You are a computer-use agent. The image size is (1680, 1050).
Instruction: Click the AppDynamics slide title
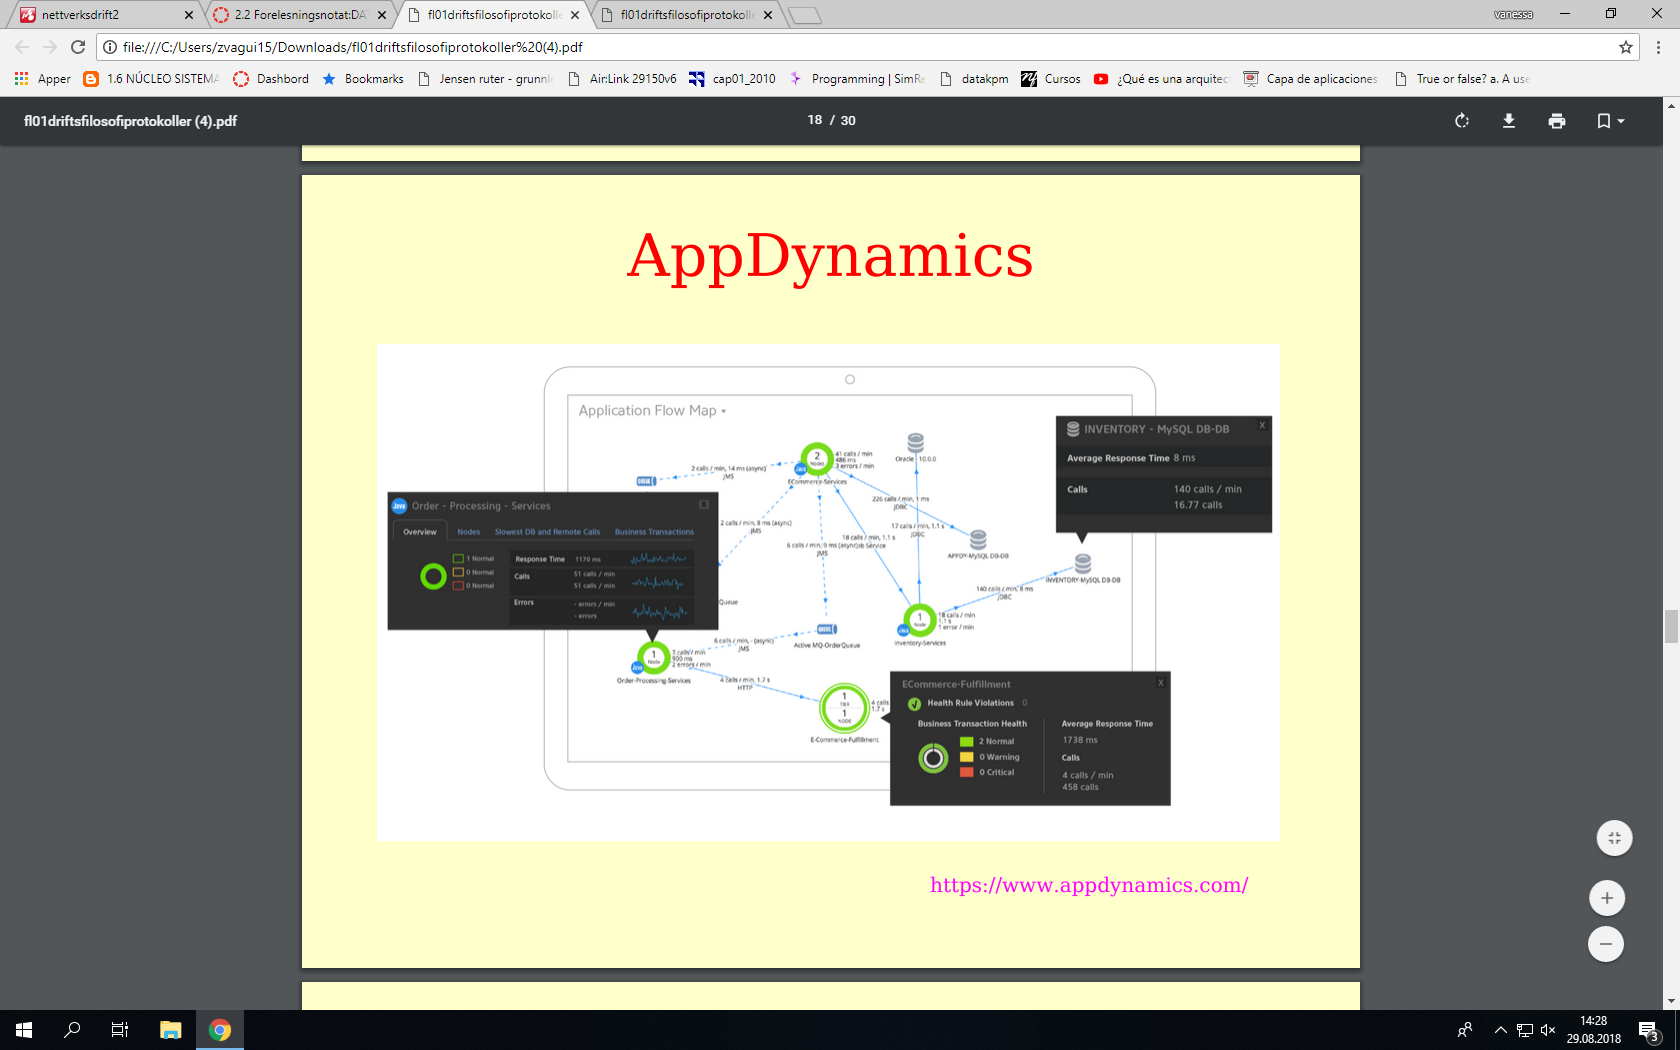(x=830, y=256)
